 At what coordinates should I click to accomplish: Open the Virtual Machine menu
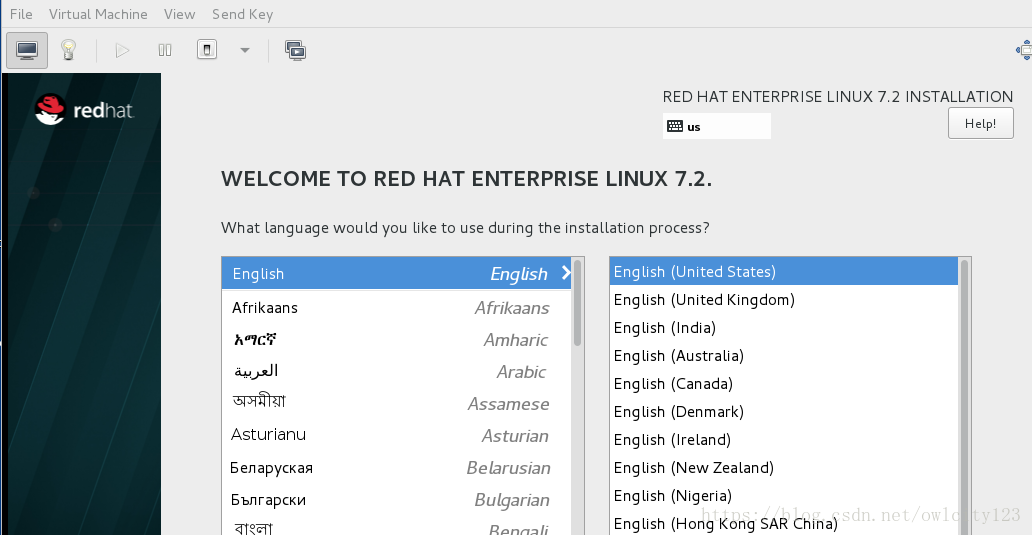98,14
